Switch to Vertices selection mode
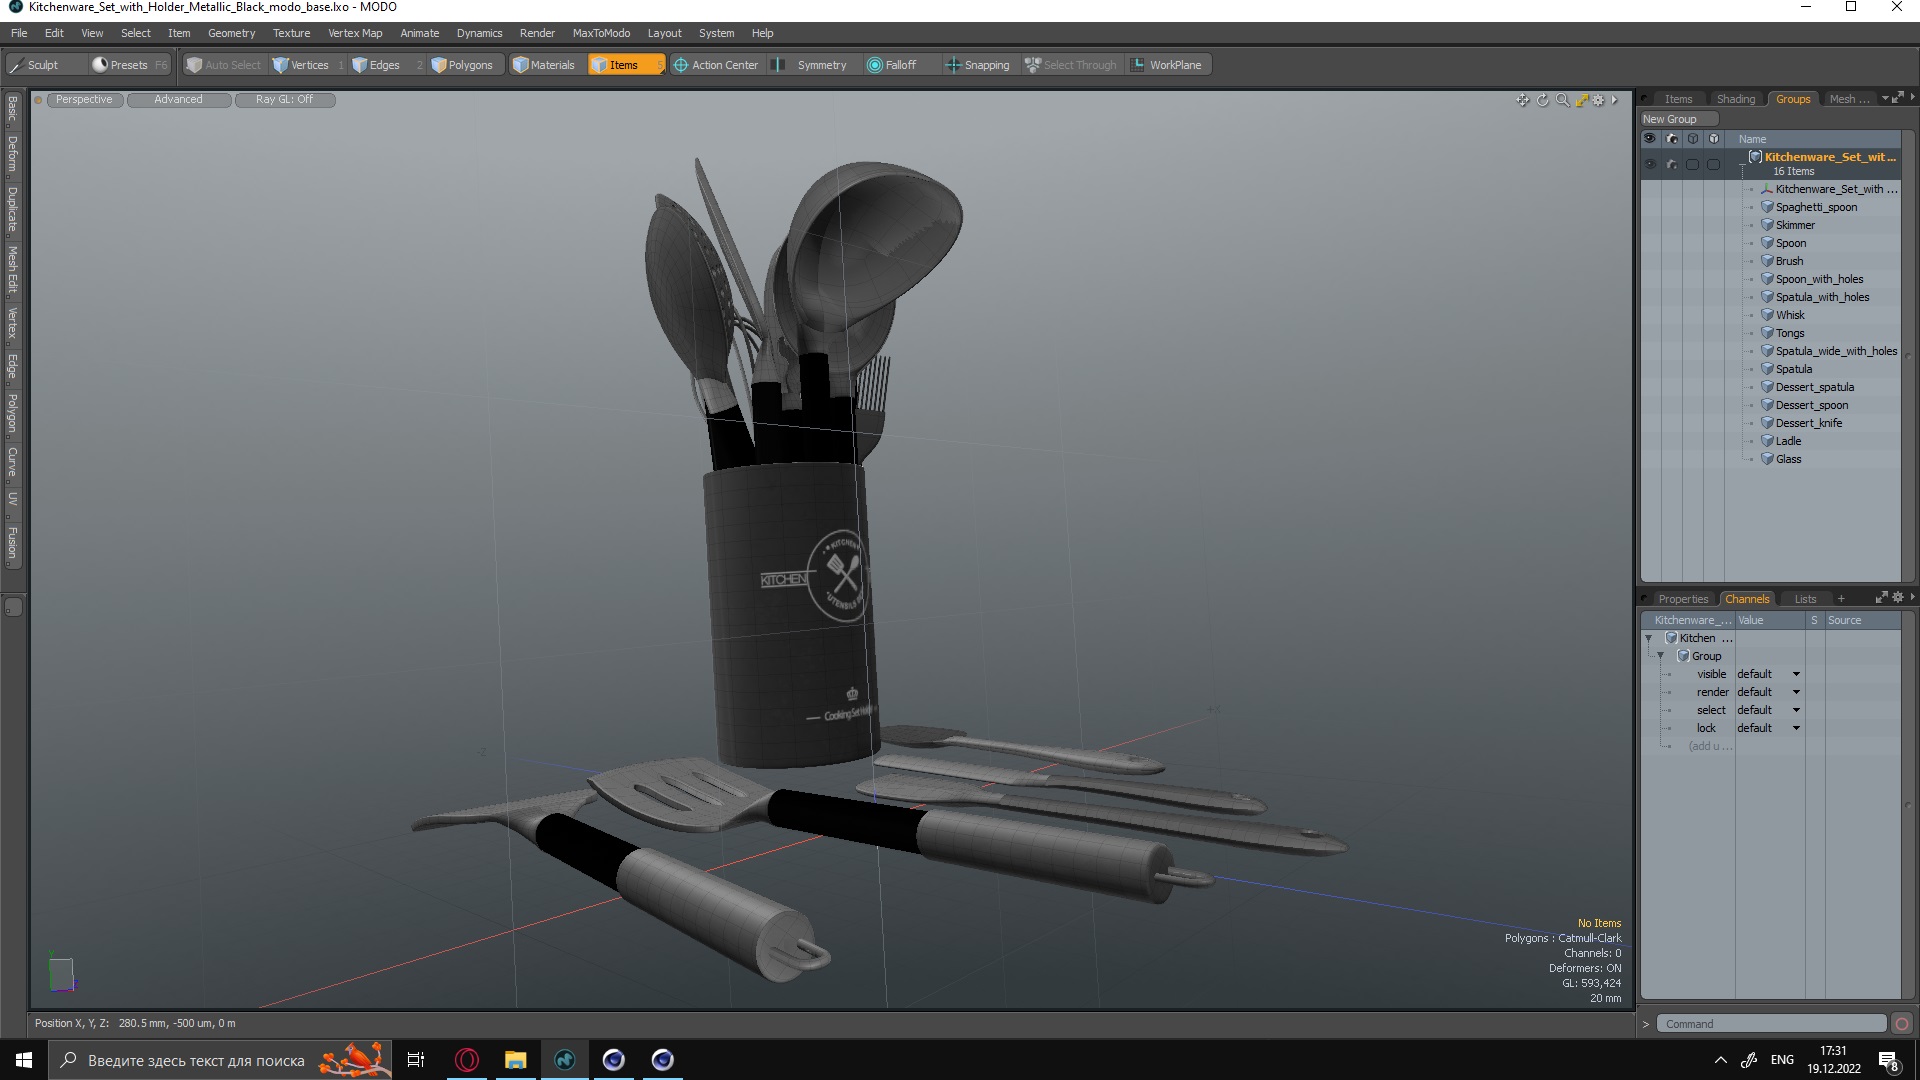Screen dimensions: 1920x1080 coord(308,65)
